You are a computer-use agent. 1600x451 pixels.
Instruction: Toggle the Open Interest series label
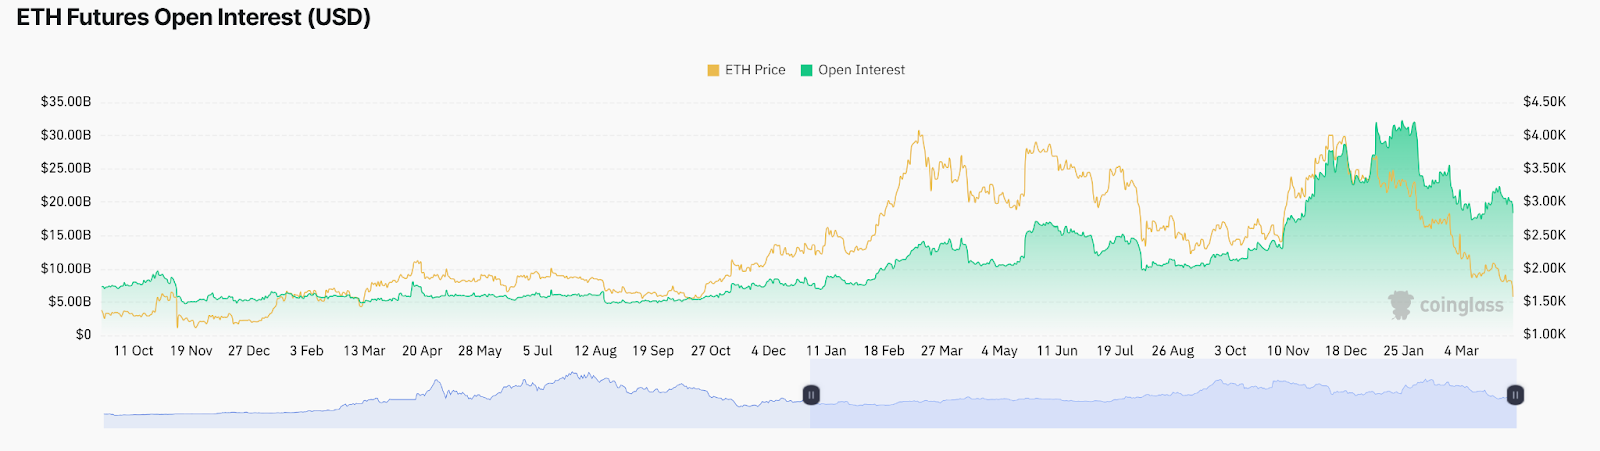[861, 70]
